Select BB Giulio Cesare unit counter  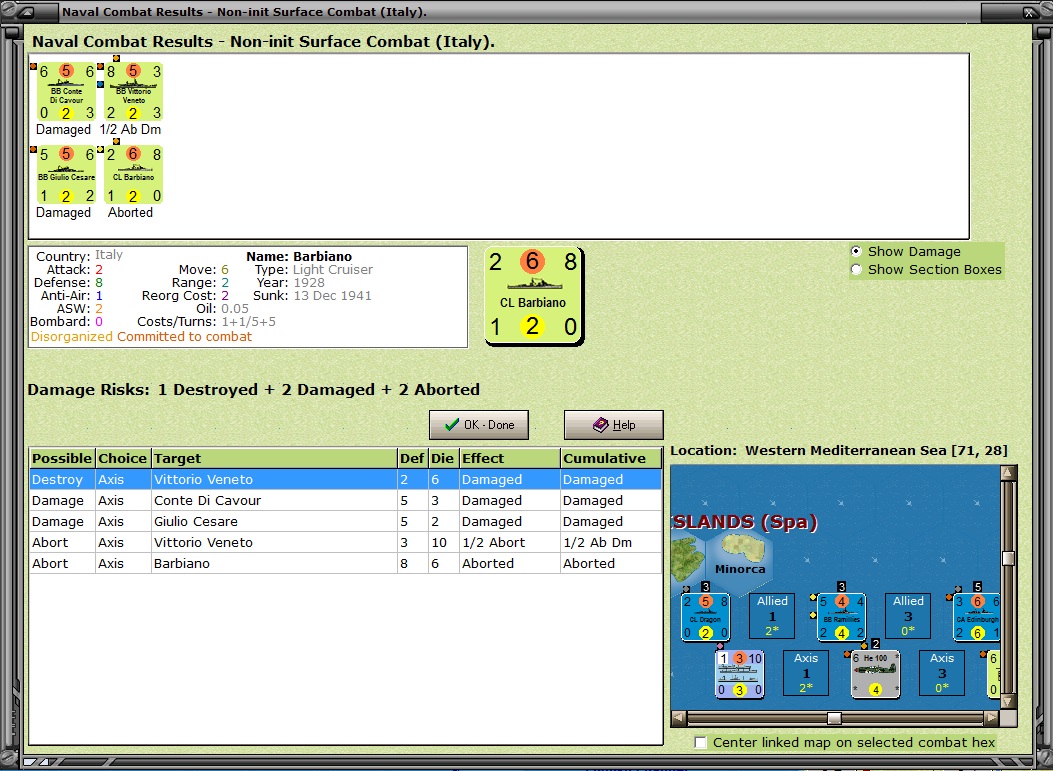66,175
